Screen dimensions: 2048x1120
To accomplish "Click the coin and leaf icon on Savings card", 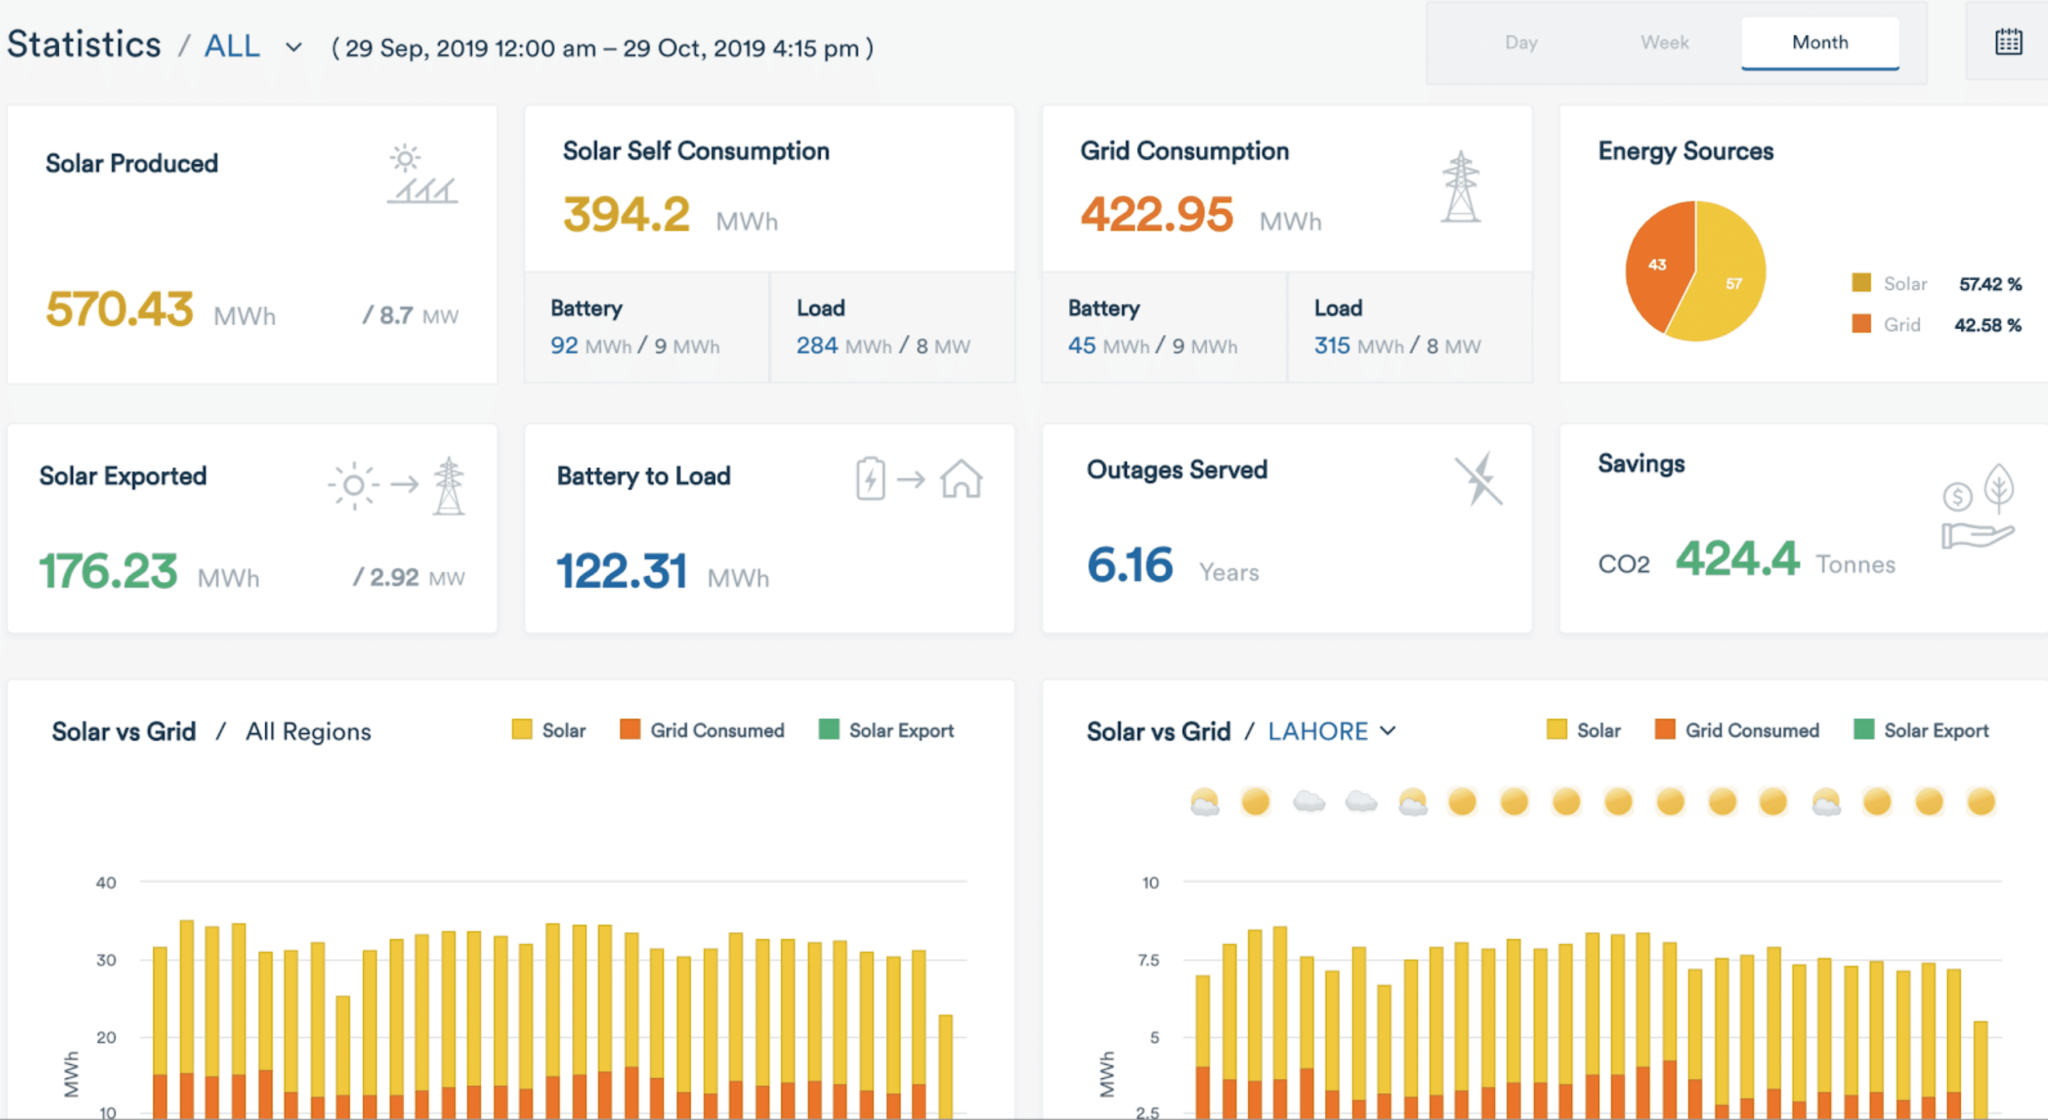I will [1978, 505].
